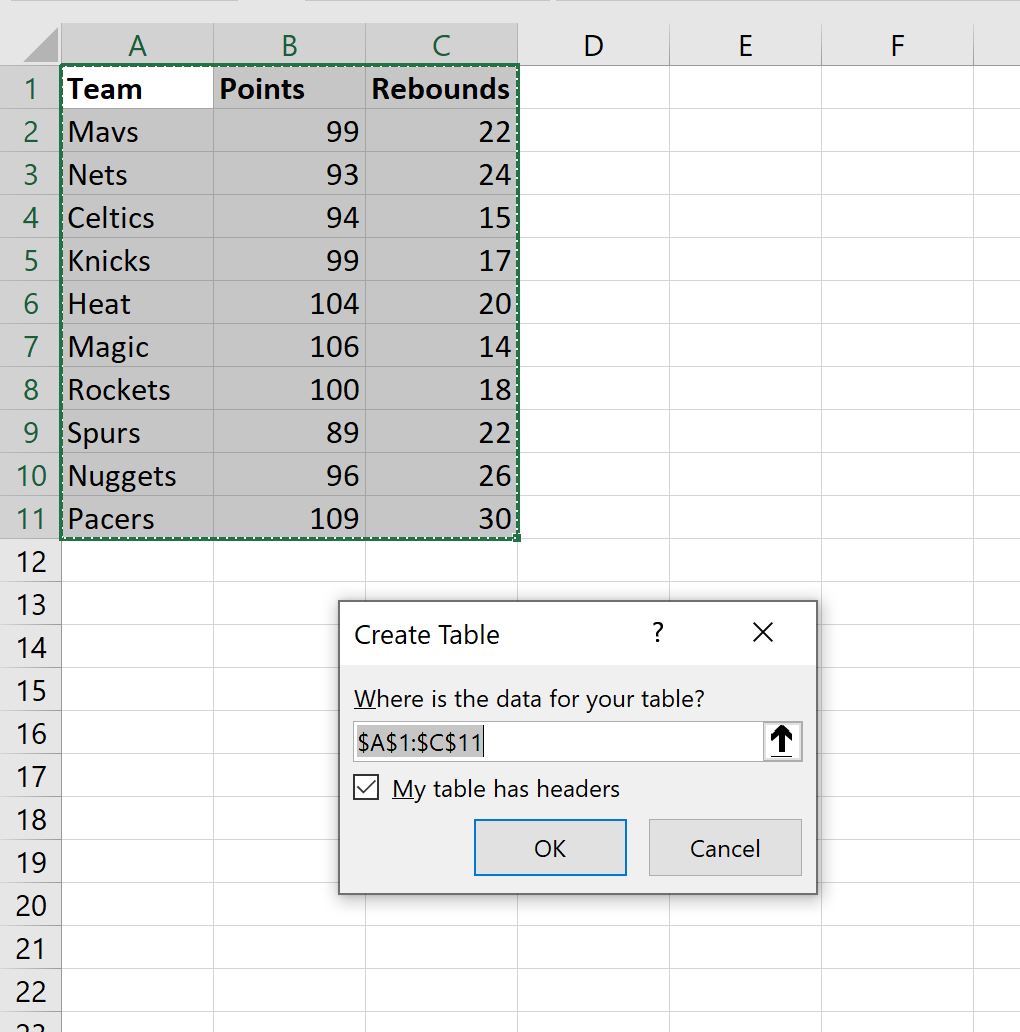Open the Create Table help via question mark icon

coord(657,633)
